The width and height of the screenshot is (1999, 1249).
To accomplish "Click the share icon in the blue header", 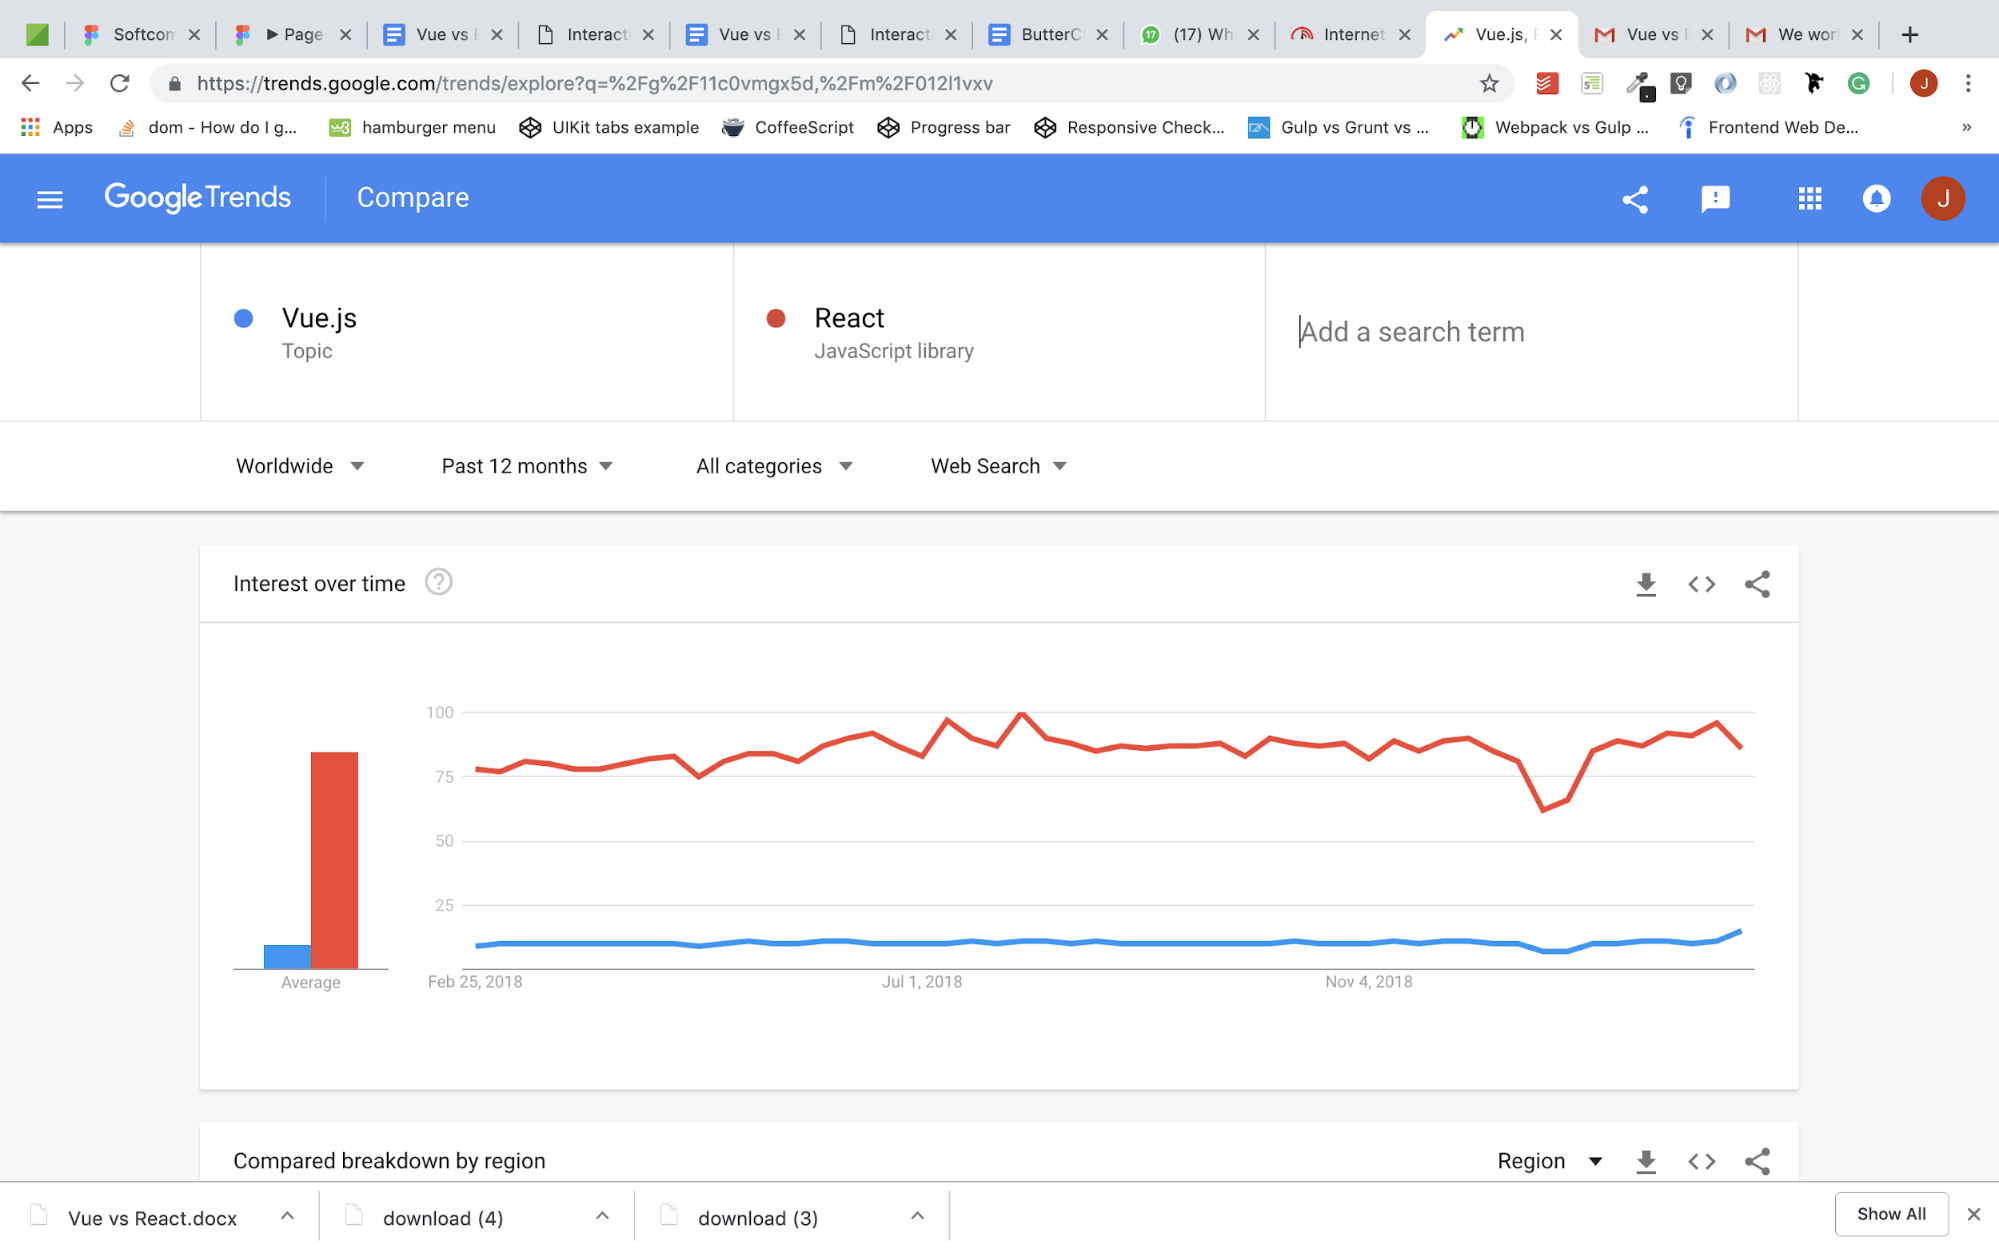I will click(1635, 199).
